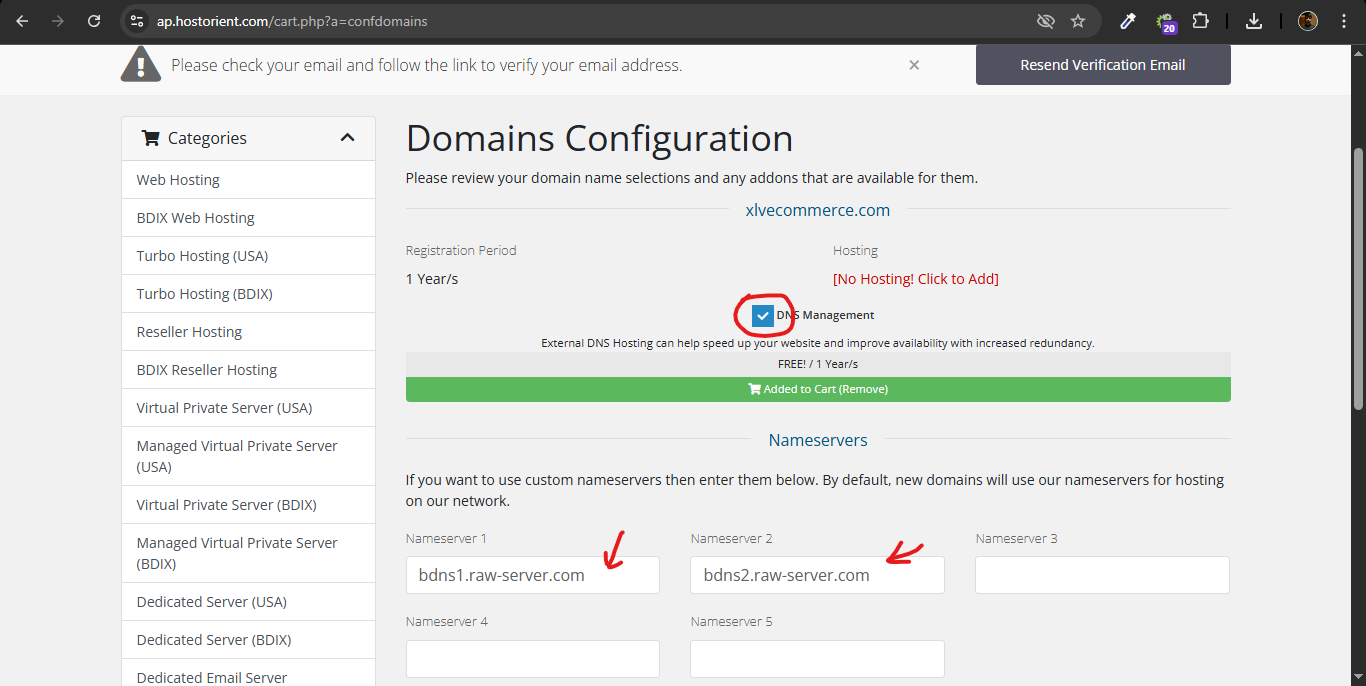Open the browser extensions puzzle icon

click(1201, 21)
